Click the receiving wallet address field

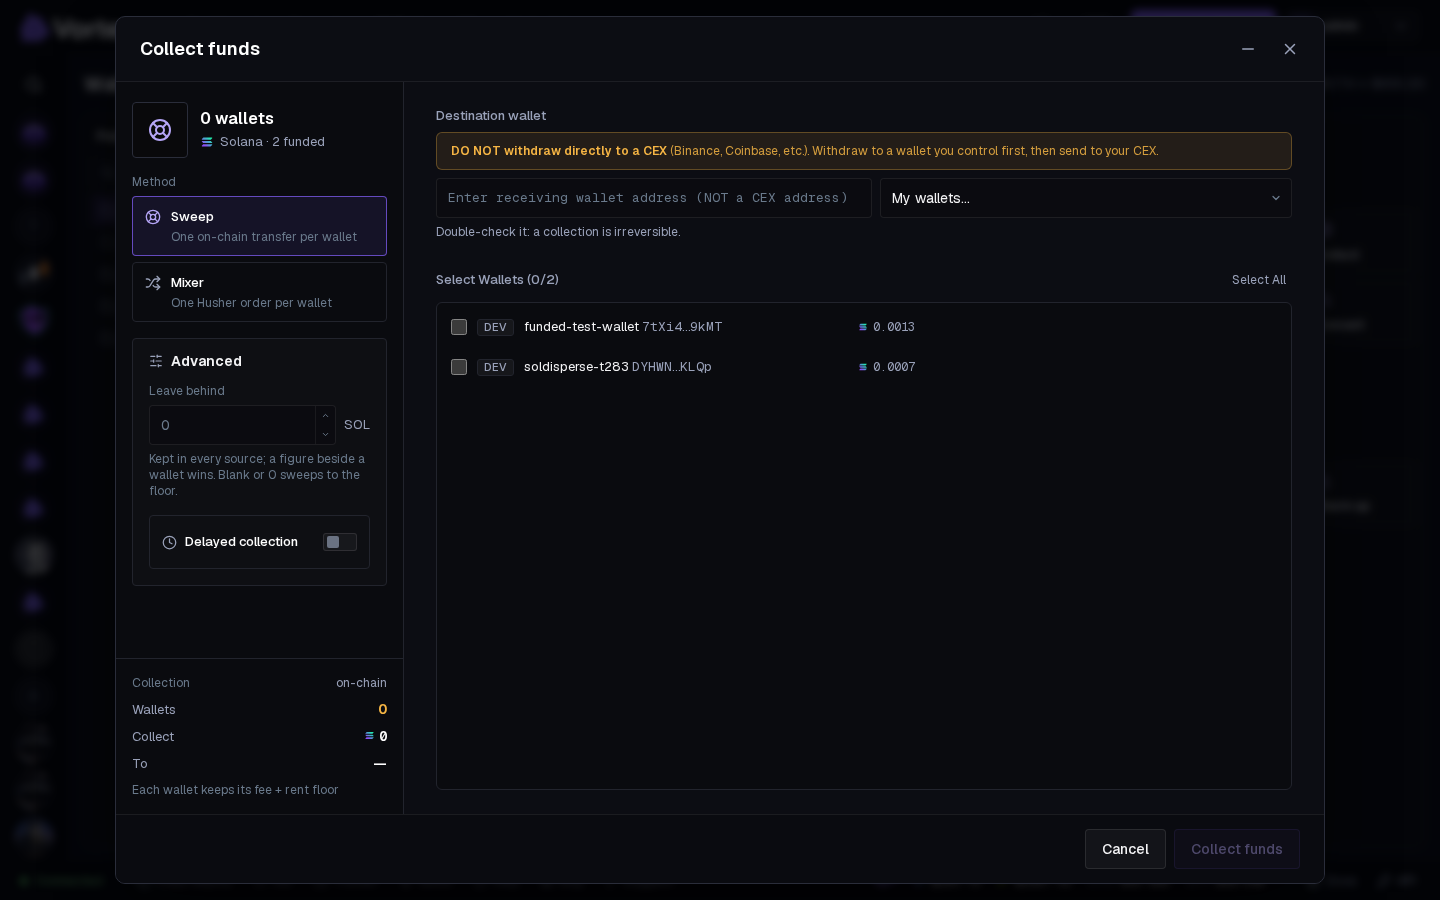point(654,198)
